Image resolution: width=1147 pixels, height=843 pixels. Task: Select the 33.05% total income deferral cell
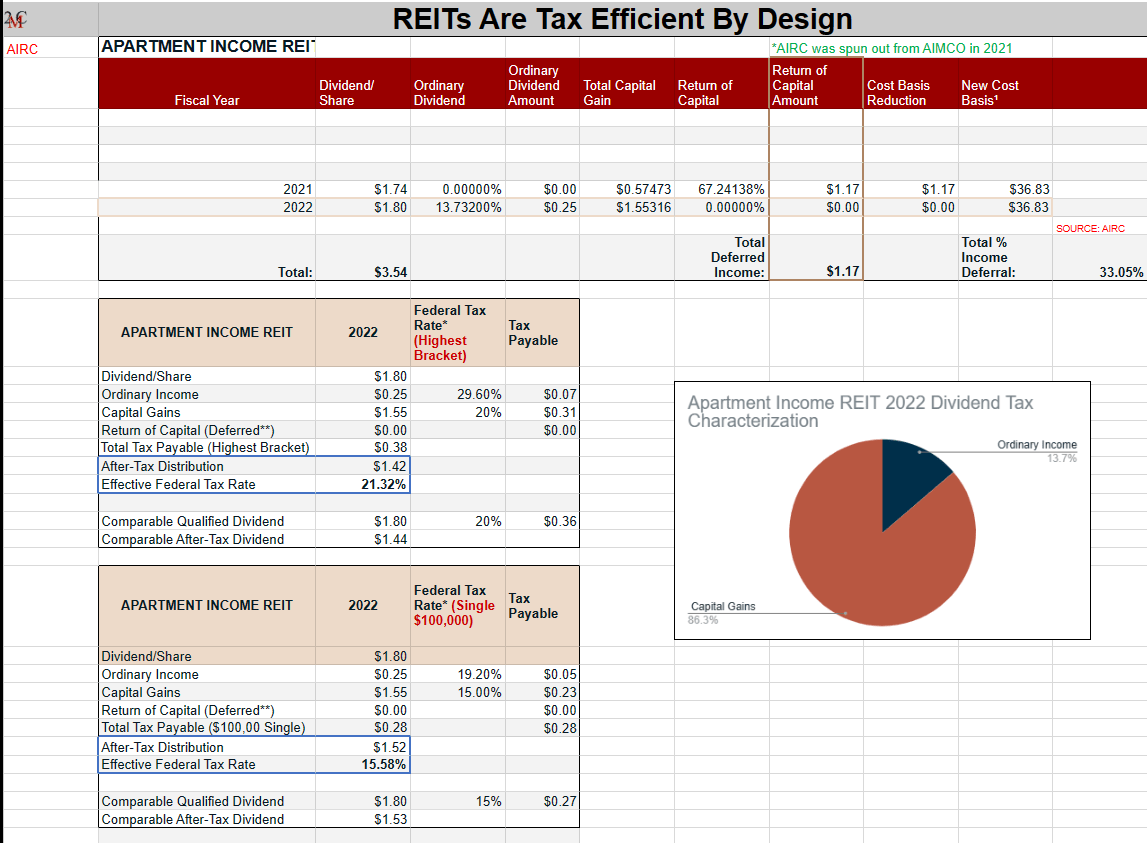click(x=1122, y=272)
